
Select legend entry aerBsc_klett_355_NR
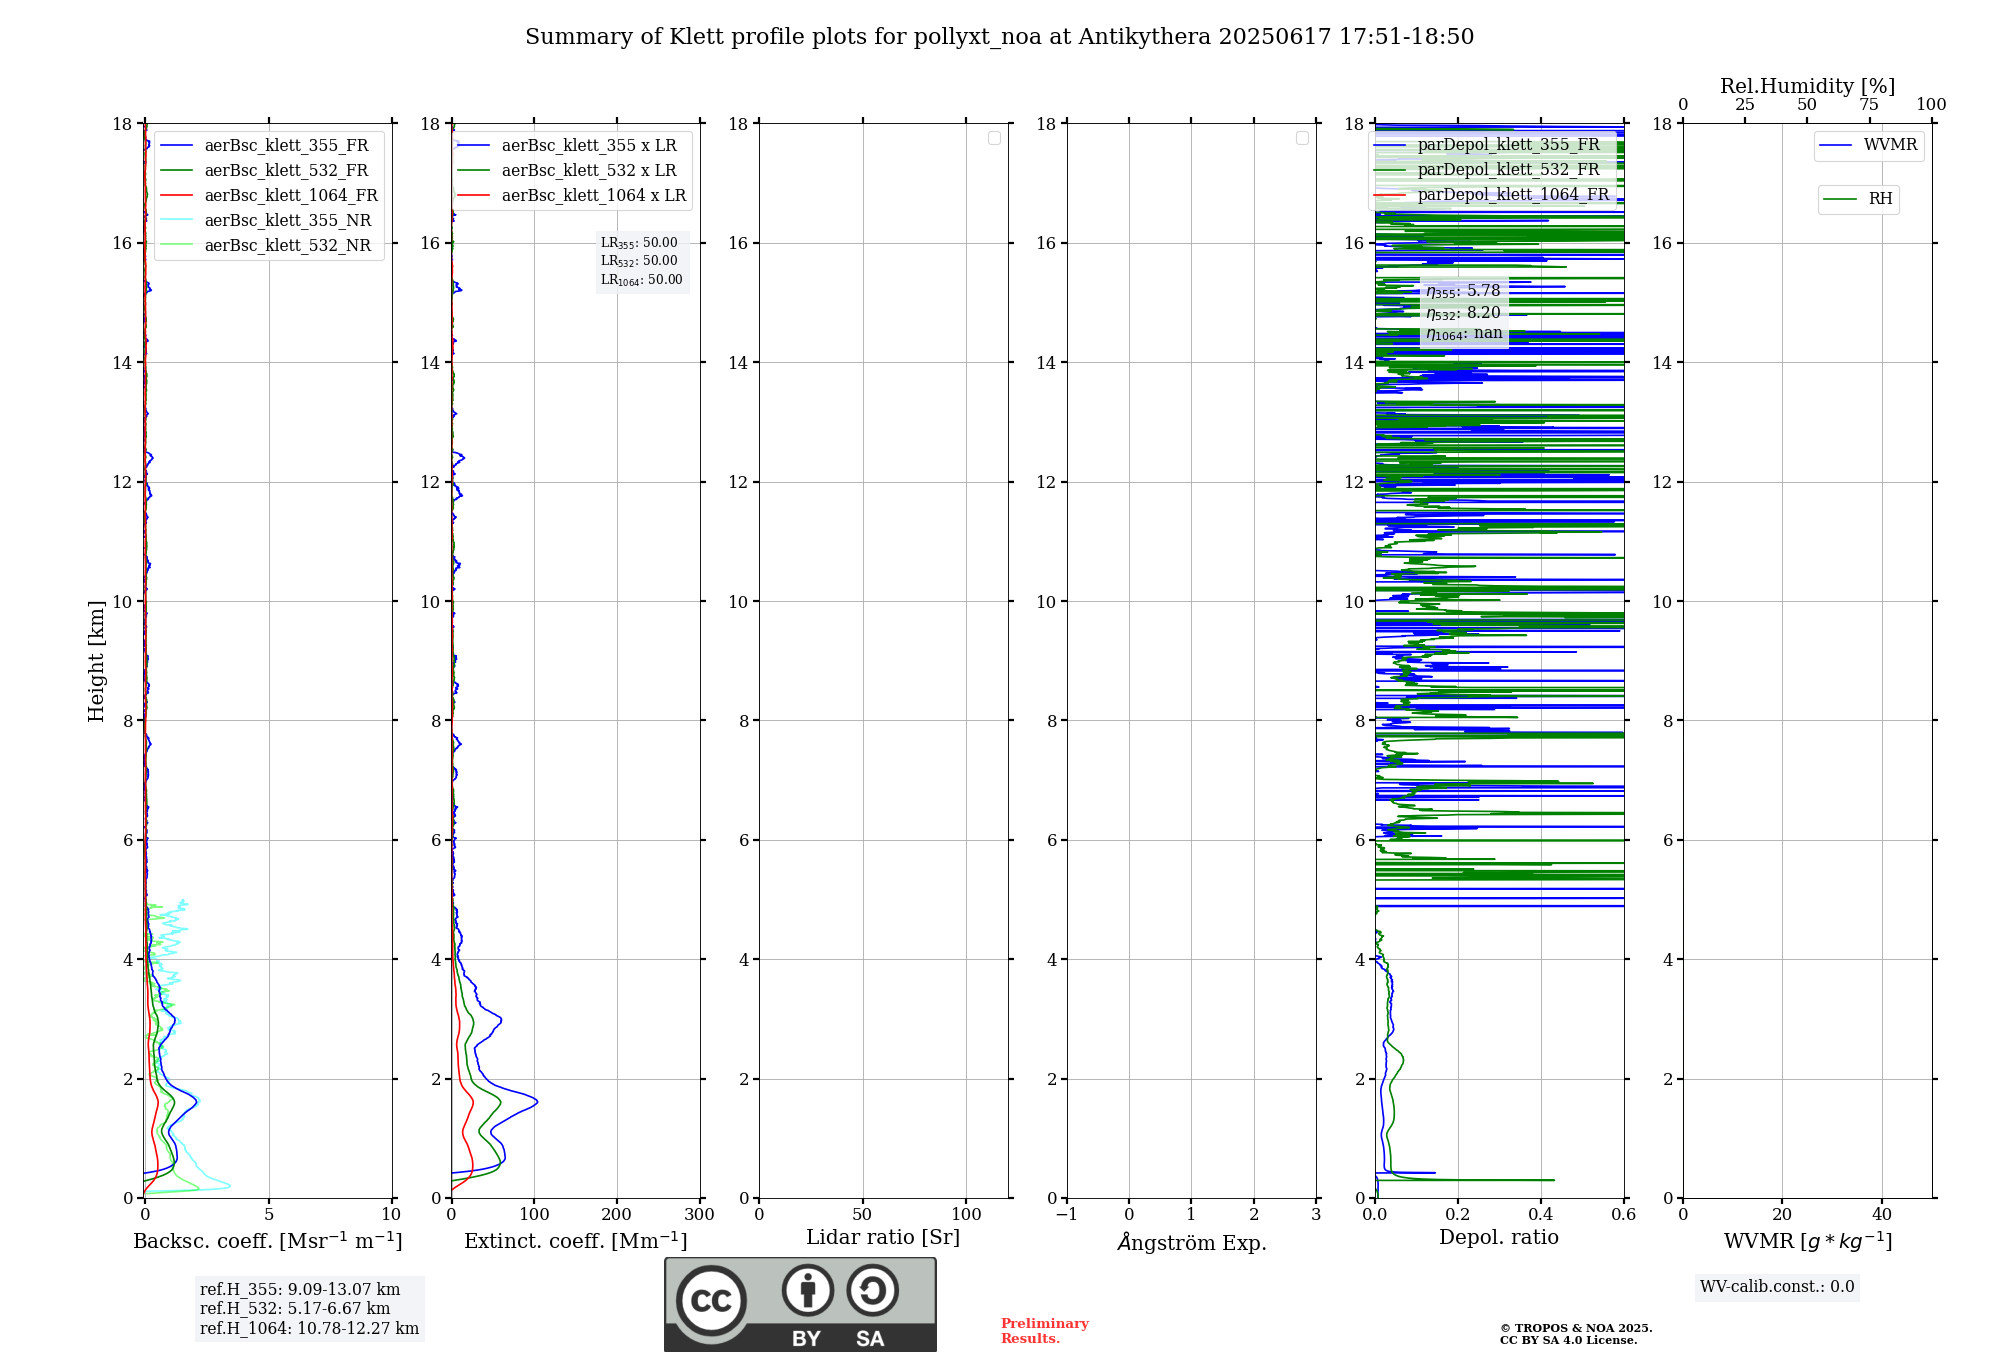point(265,221)
